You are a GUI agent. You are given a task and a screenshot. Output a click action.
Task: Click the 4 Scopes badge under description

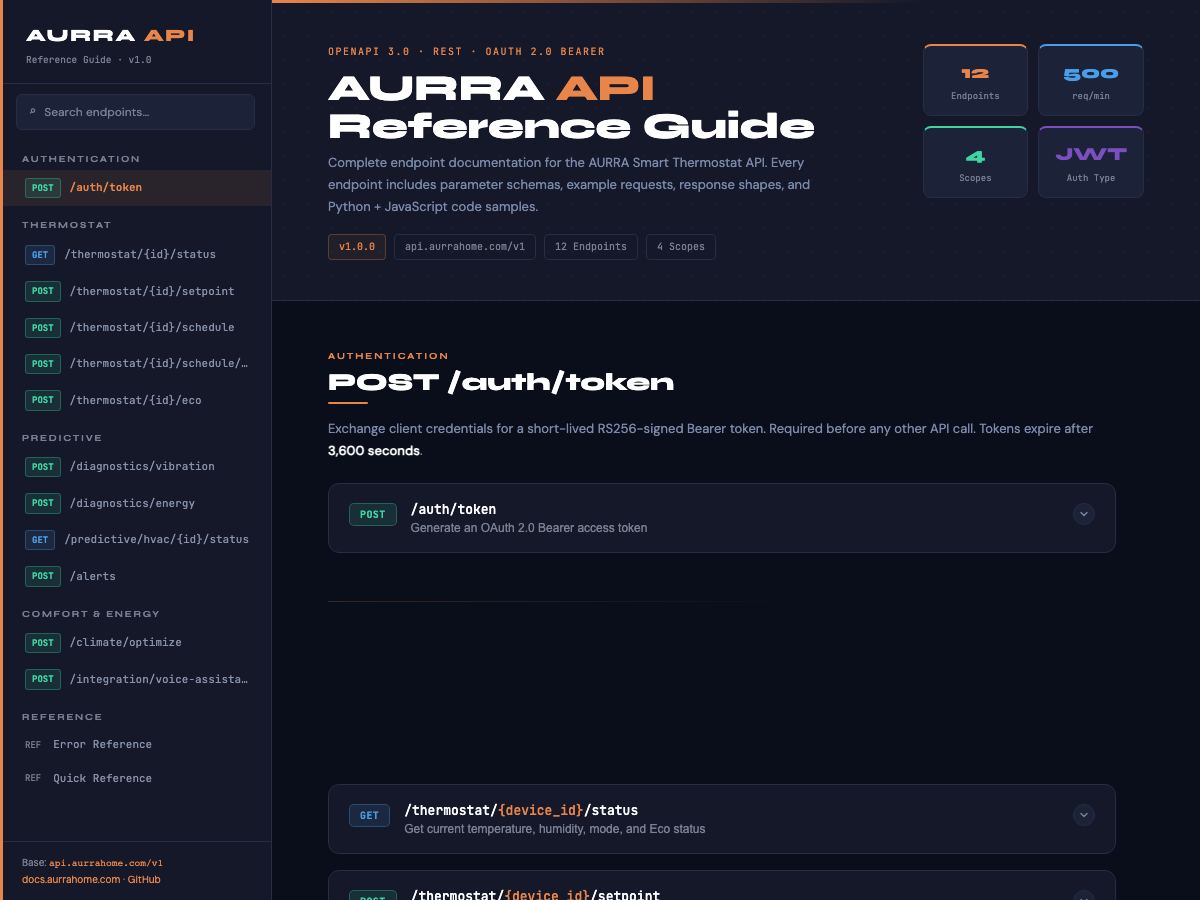coord(681,246)
